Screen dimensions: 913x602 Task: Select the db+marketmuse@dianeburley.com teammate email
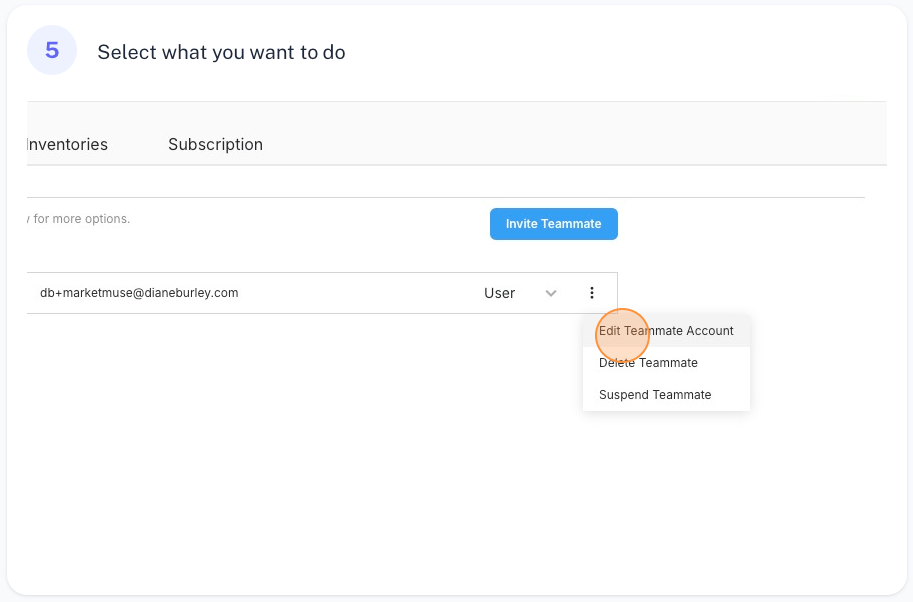(x=139, y=293)
